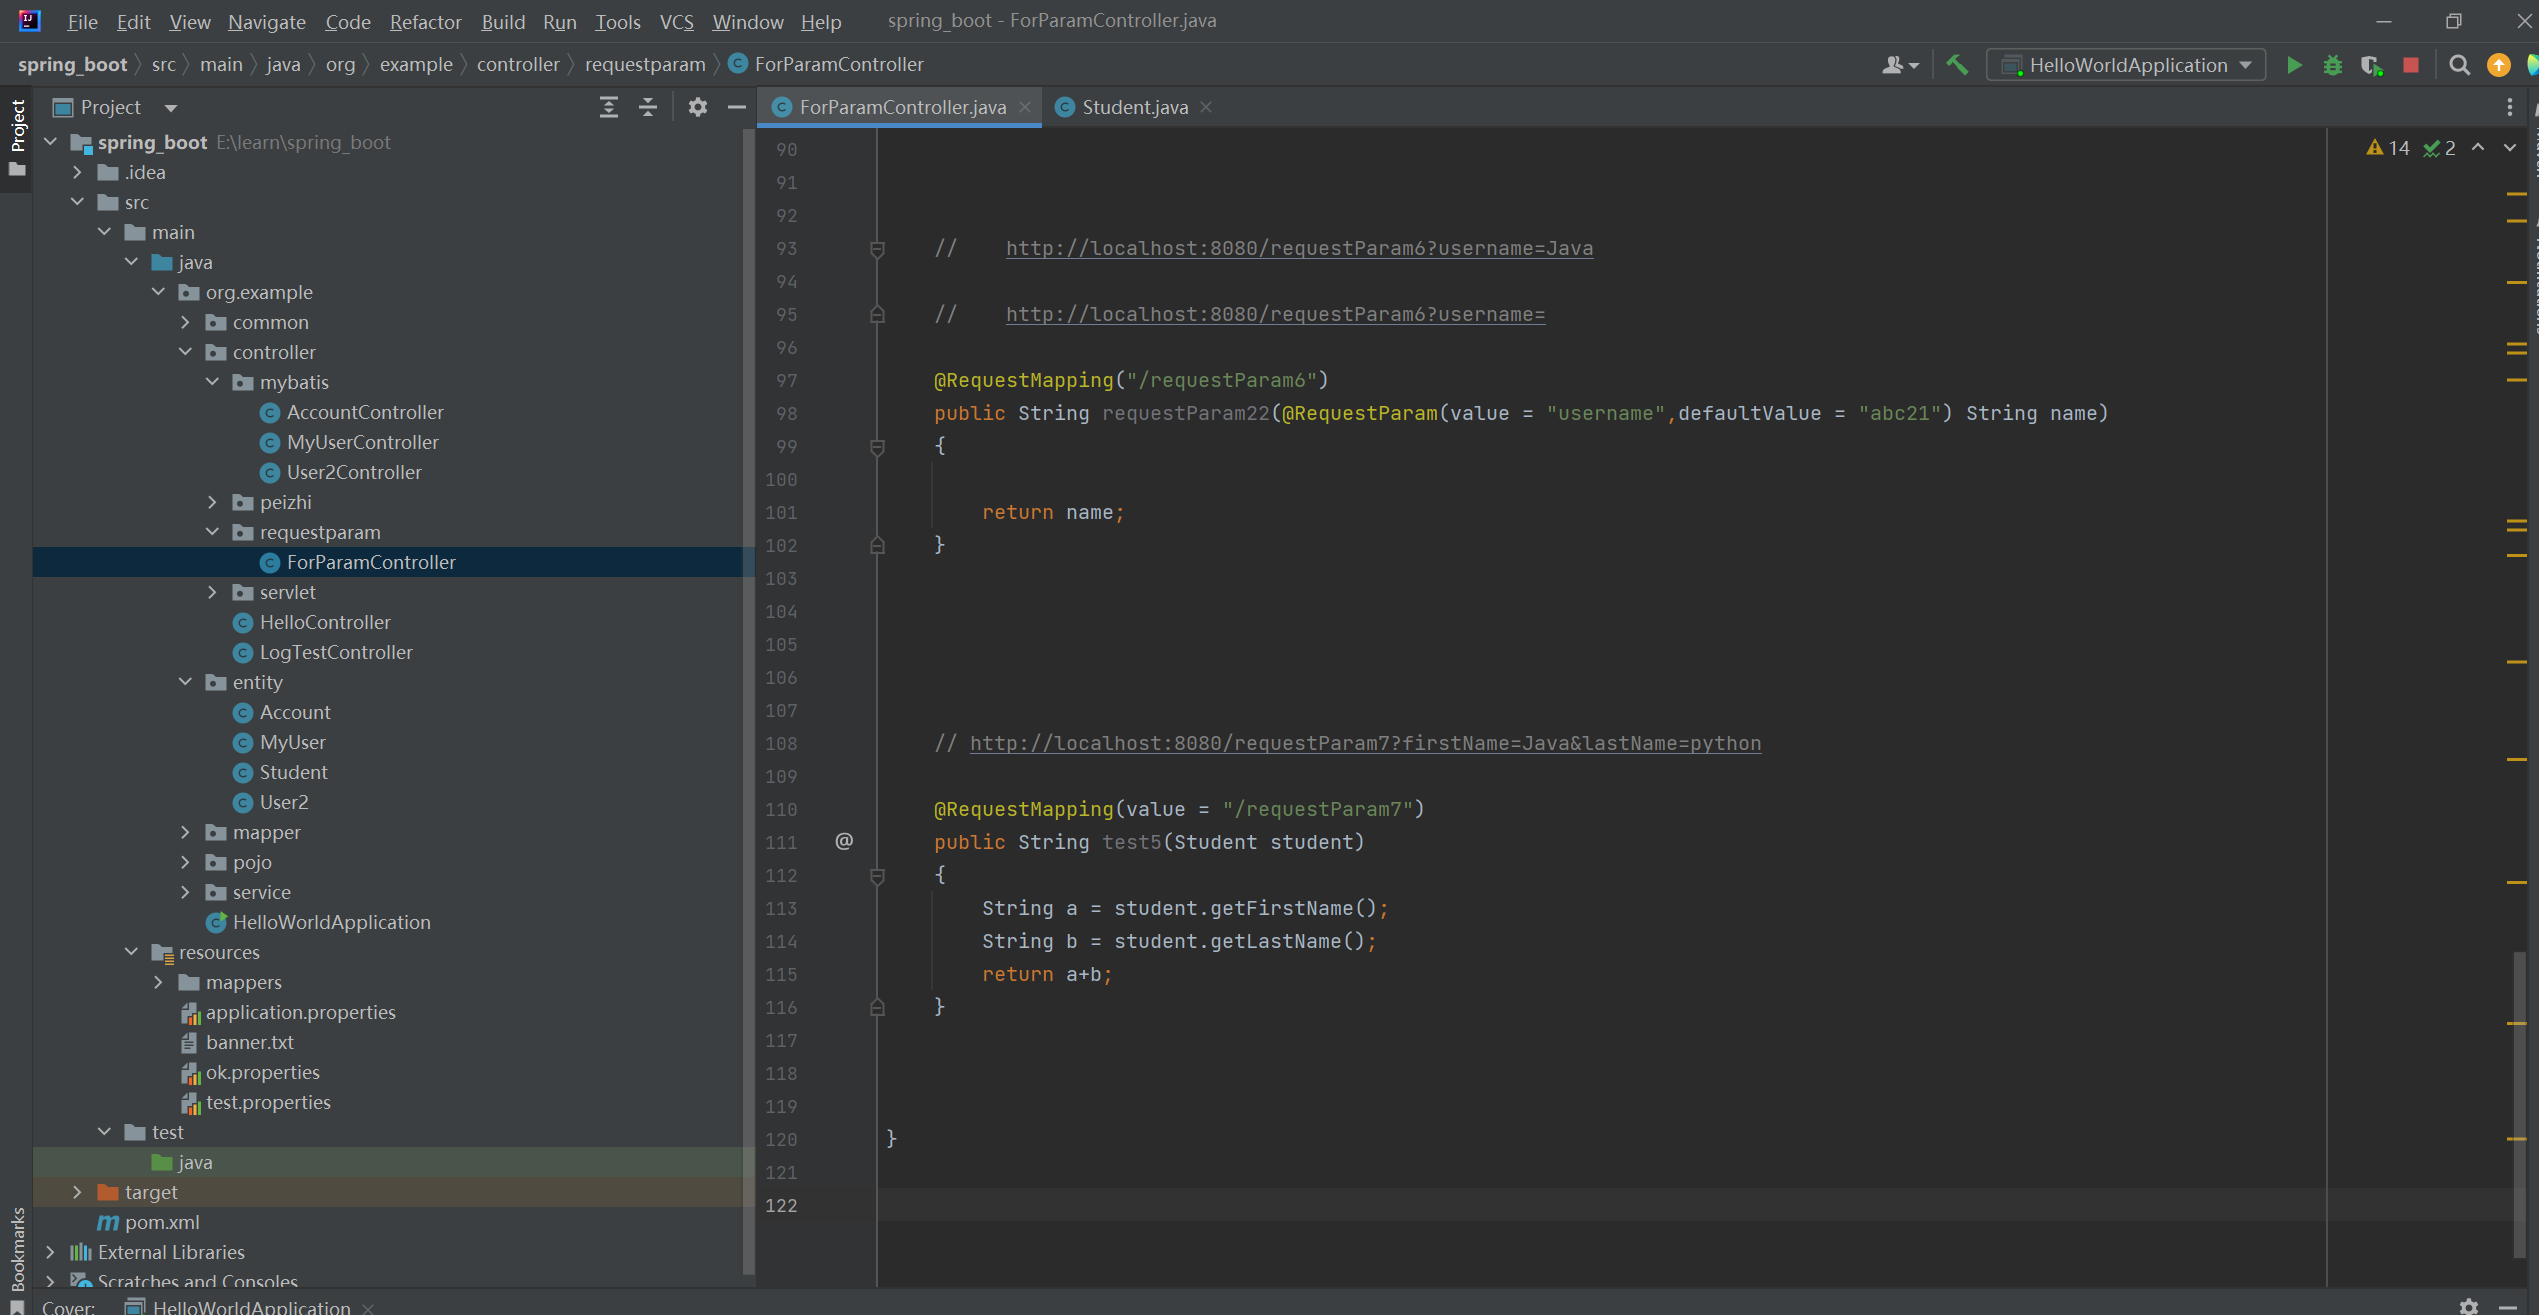Open pom.xml in the project tree
The image size is (2539, 1315).
[162, 1222]
